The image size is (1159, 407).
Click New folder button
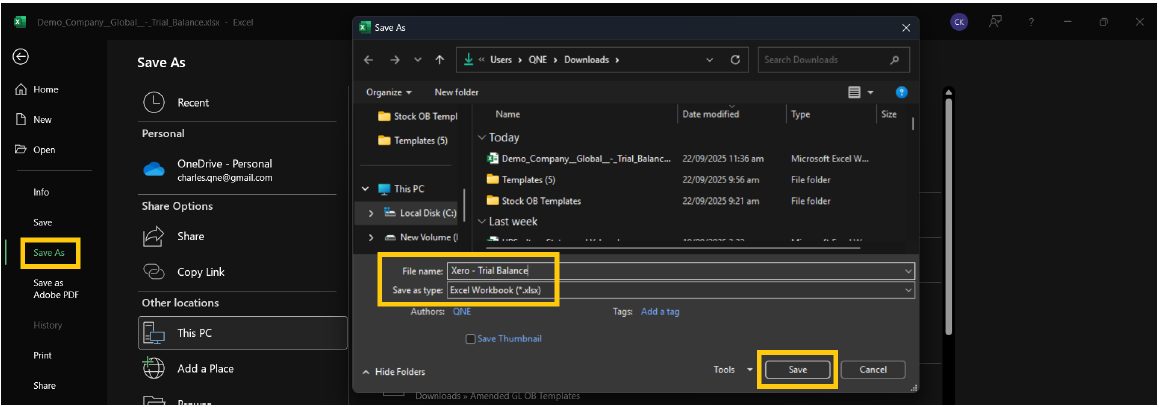tap(456, 92)
